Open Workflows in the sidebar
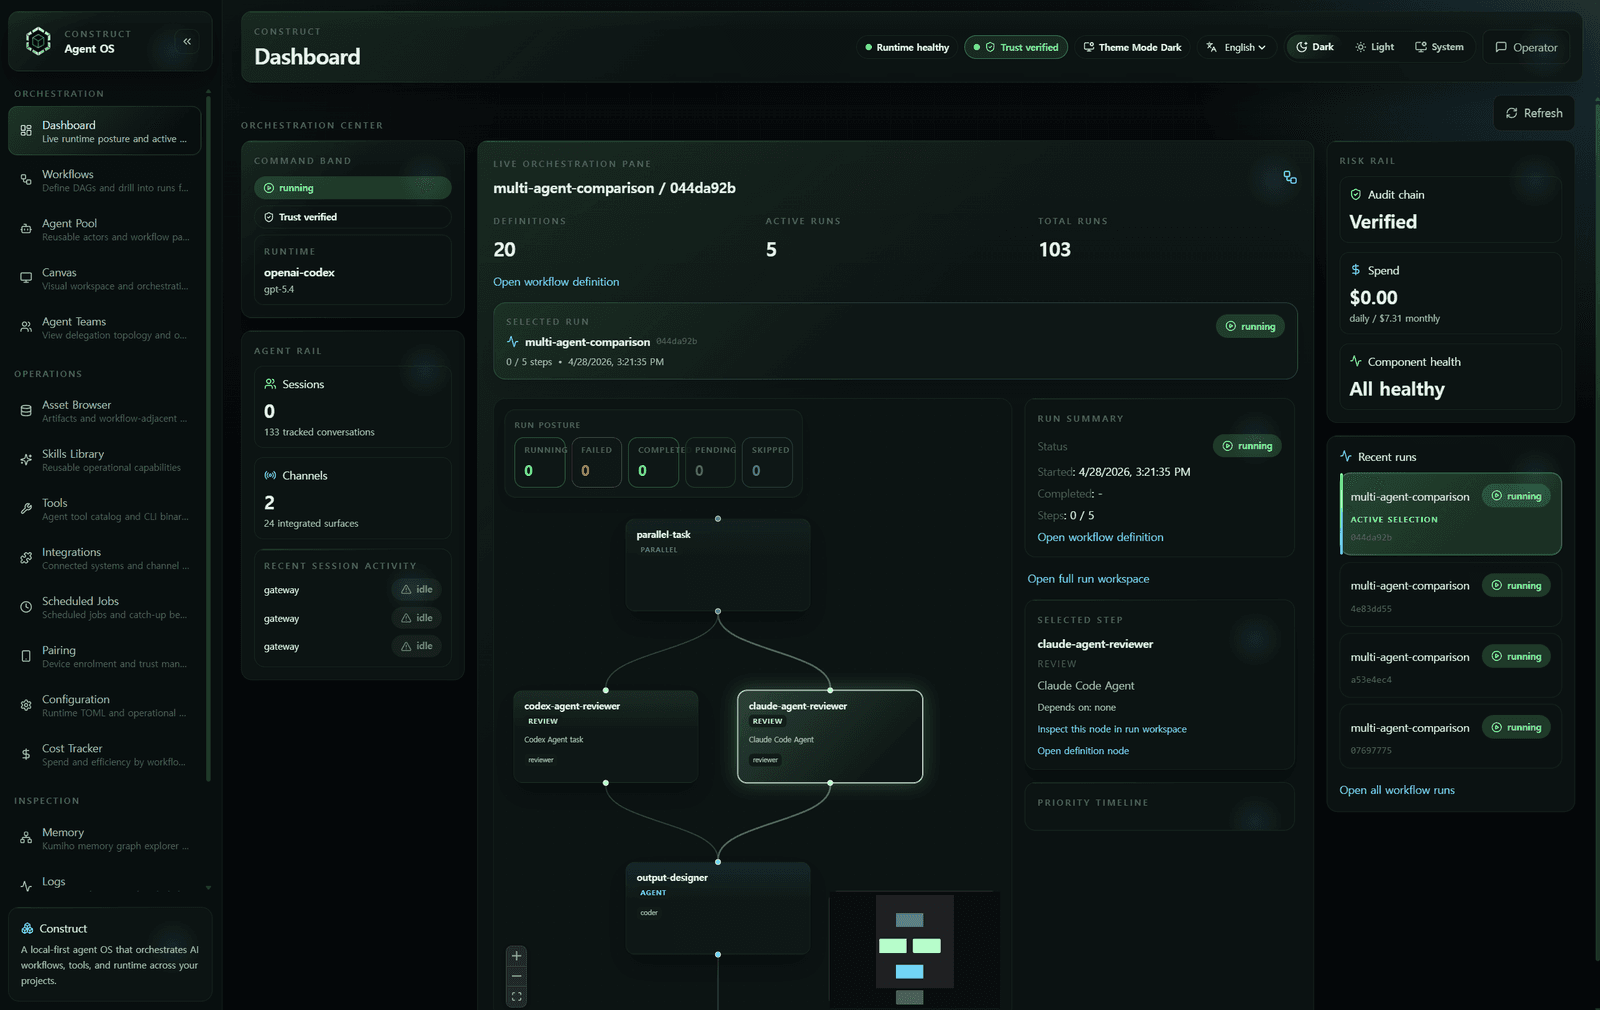The height and width of the screenshot is (1010, 1600). 105,180
